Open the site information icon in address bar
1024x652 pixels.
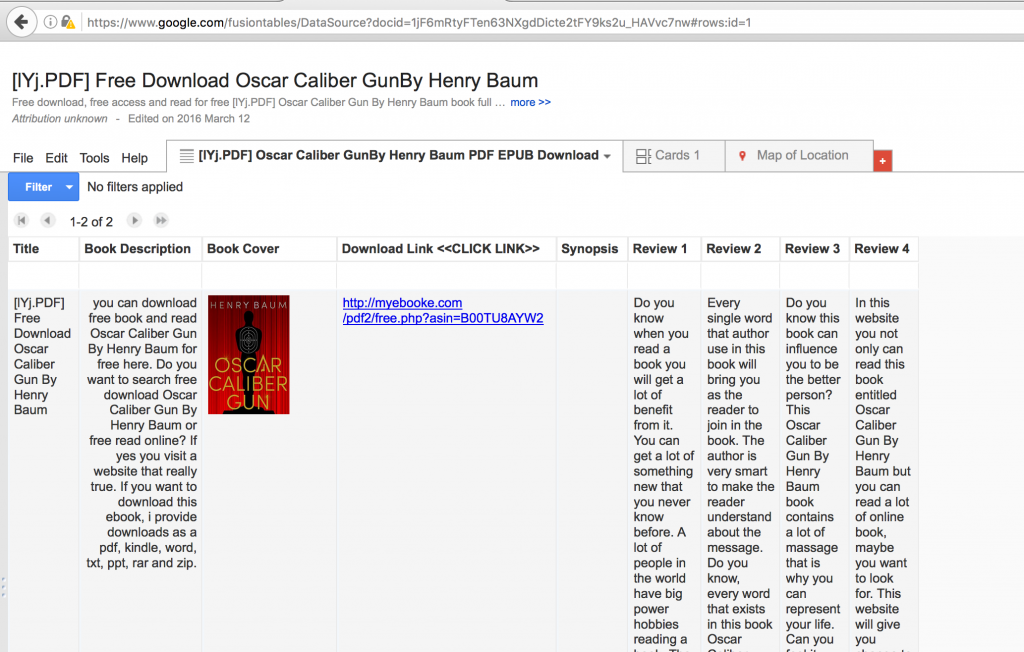(x=50, y=22)
